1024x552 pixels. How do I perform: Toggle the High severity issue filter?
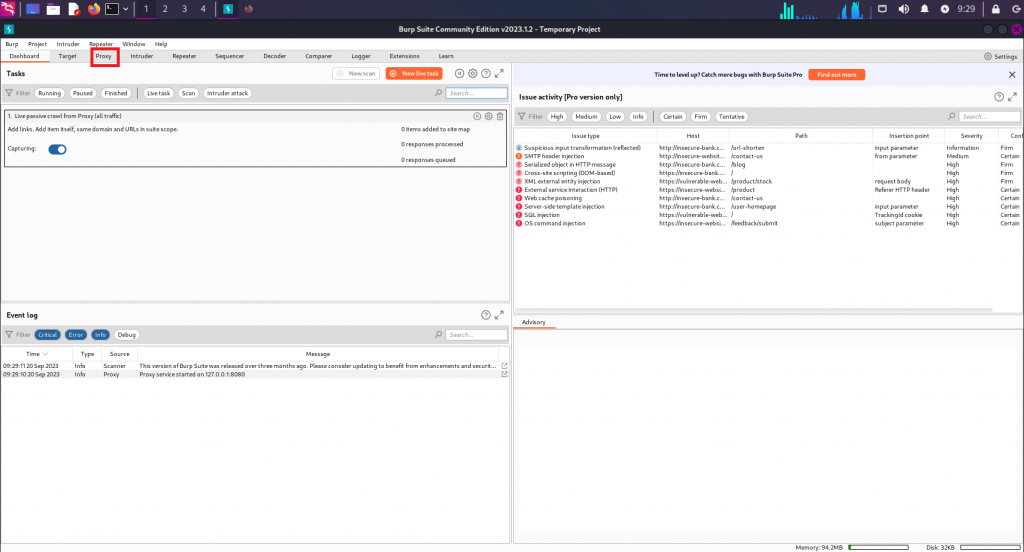click(556, 116)
